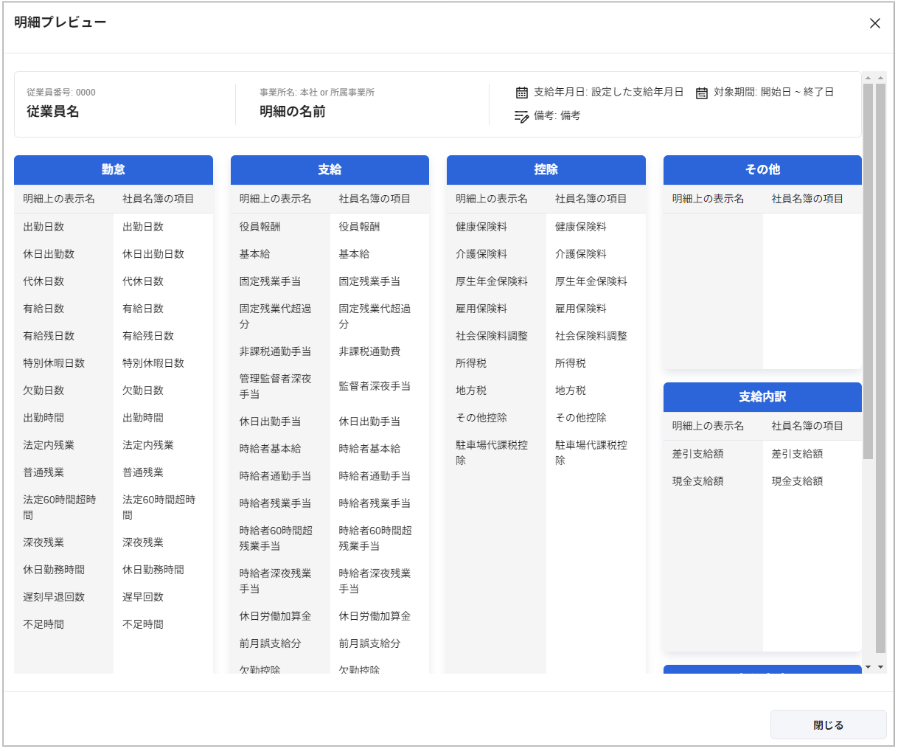This screenshot has width=899, height=751.
Task: Click 差引支給額 in the 支給内訳 display-name column
Action: [x=697, y=454]
